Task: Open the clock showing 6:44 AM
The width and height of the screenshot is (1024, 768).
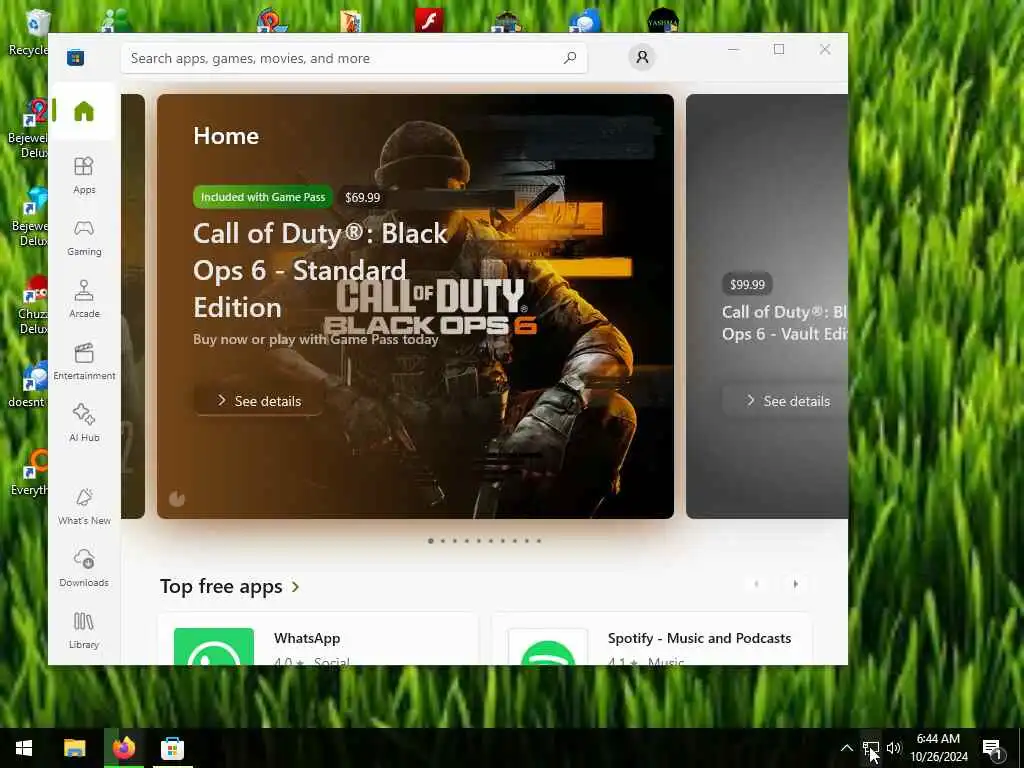Action: [939, 748]
